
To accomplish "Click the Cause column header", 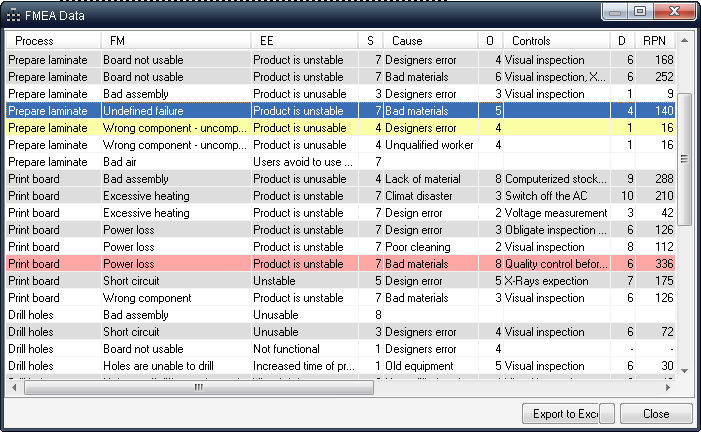I will coord(430,41).
